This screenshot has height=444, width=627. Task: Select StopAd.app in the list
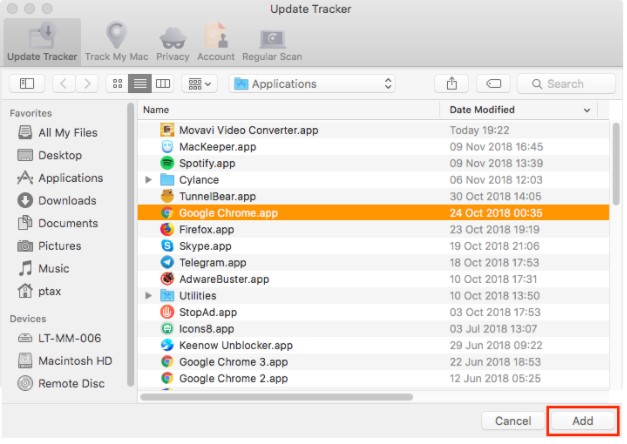(373, 312)
